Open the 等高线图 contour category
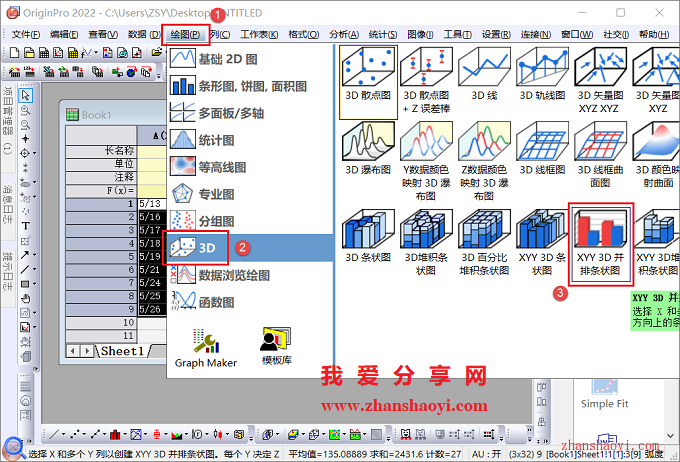This screenshot has width=680, height=462. pyautogui.click(x=250, y=167)
